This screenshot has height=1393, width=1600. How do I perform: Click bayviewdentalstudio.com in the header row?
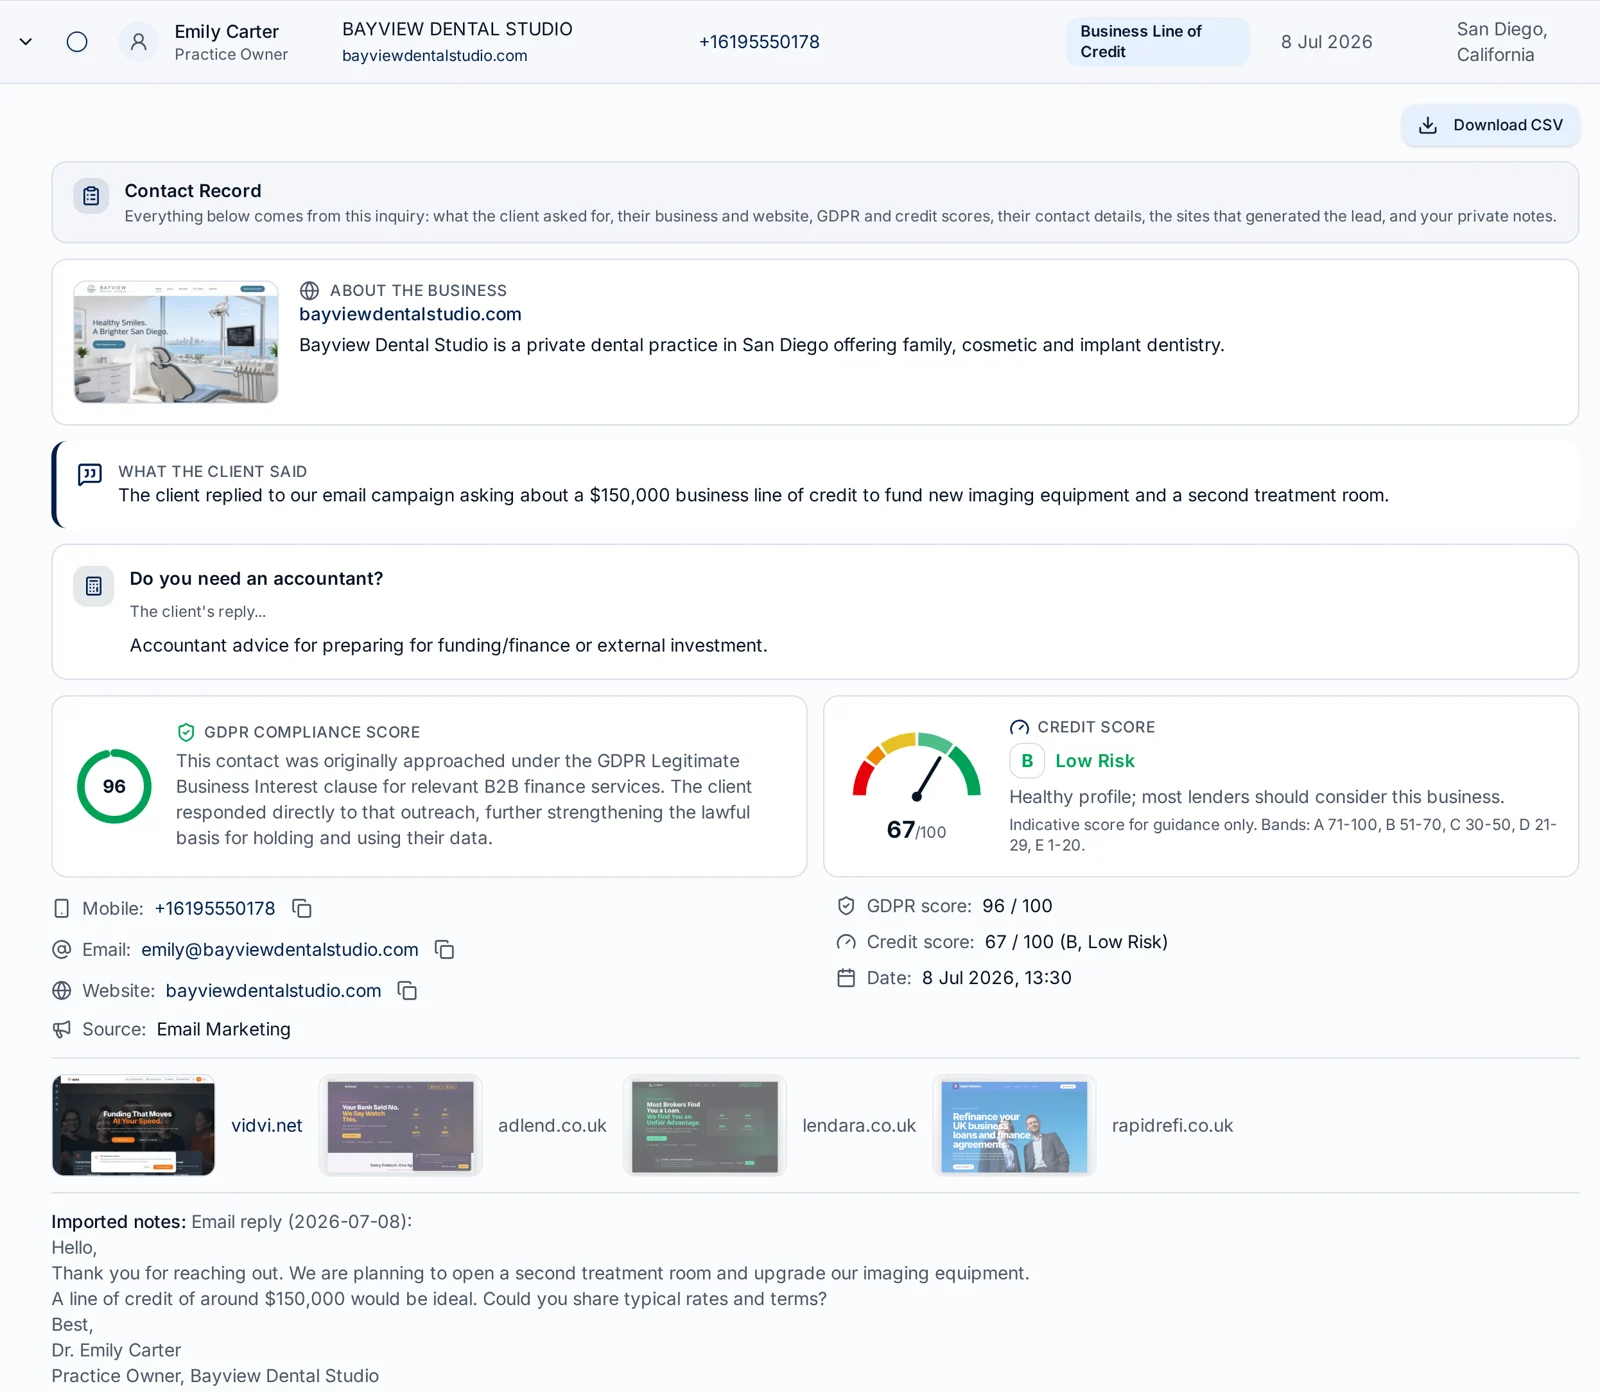[435, 56]
